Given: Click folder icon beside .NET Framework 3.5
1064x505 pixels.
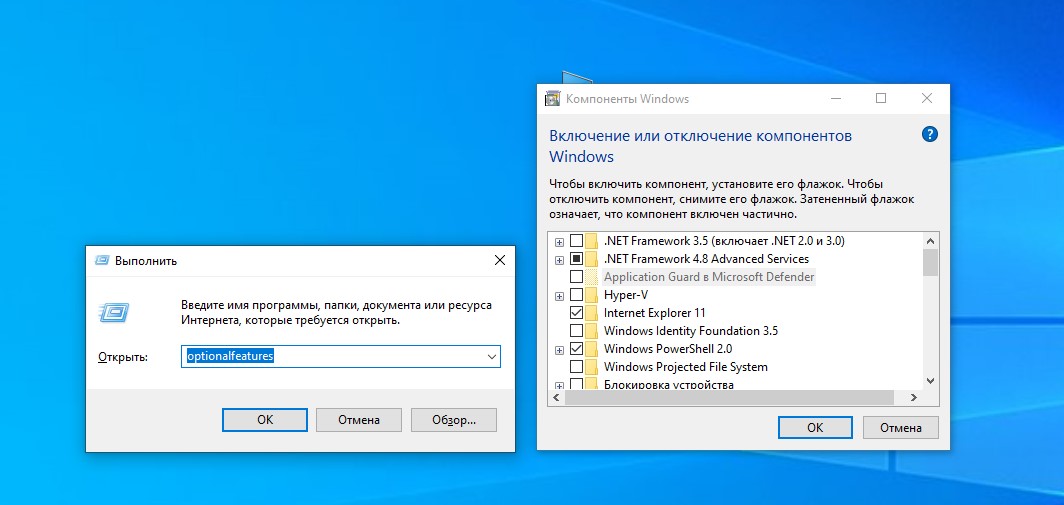Looking at the screenshot, I should pyautogui.click(x=592, y=241).
